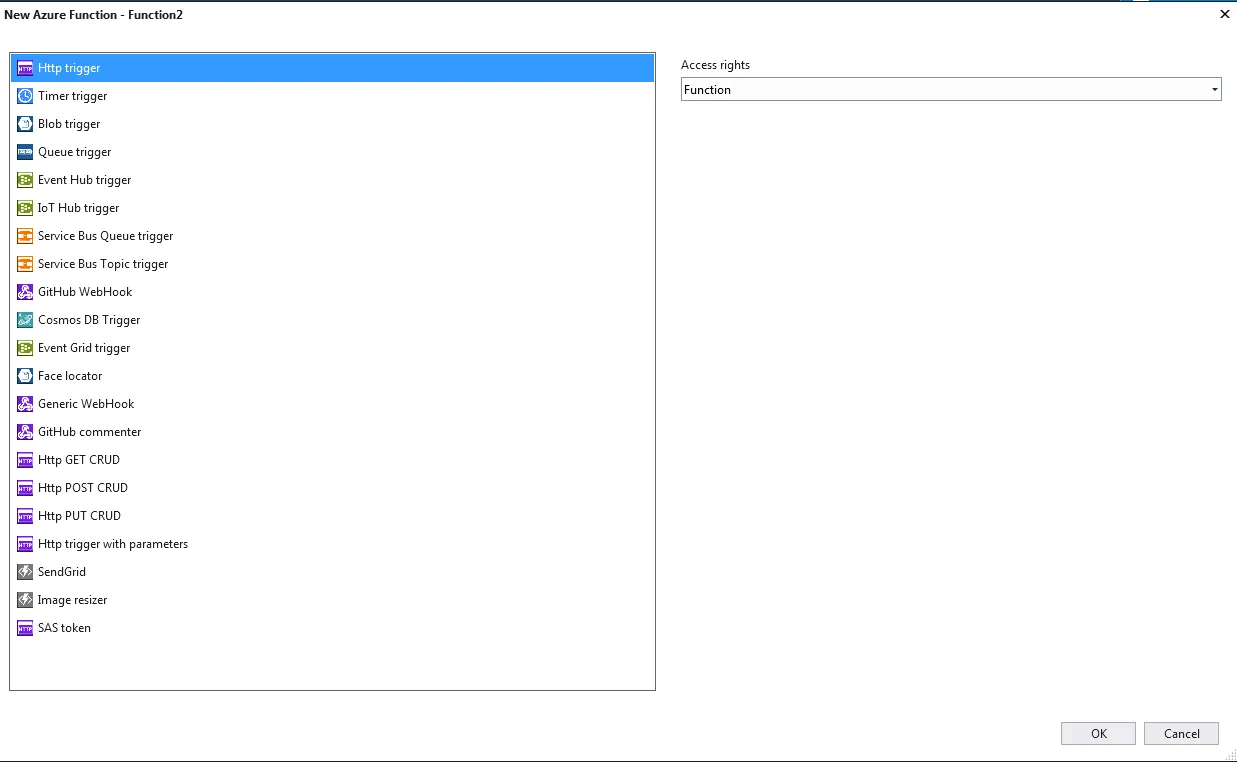Screen dimensions: 1237x762
Task: Pick the Image resizer label
Action: coord(72,600)
